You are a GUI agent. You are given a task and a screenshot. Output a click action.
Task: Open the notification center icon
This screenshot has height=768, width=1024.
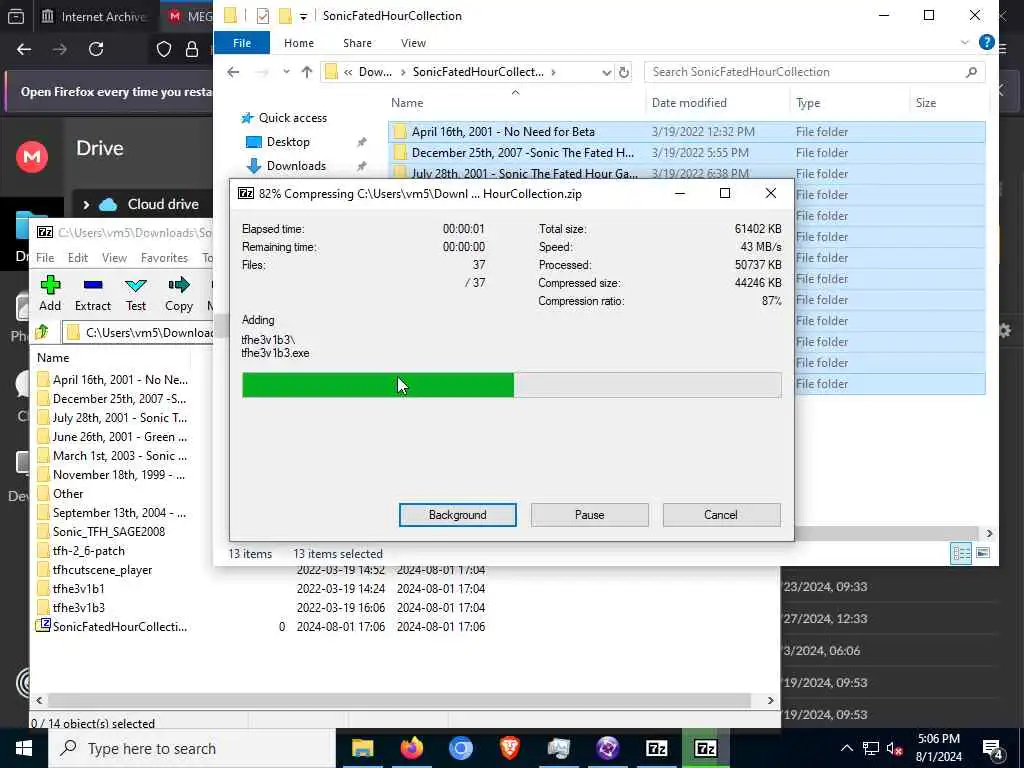coord(993,749)
